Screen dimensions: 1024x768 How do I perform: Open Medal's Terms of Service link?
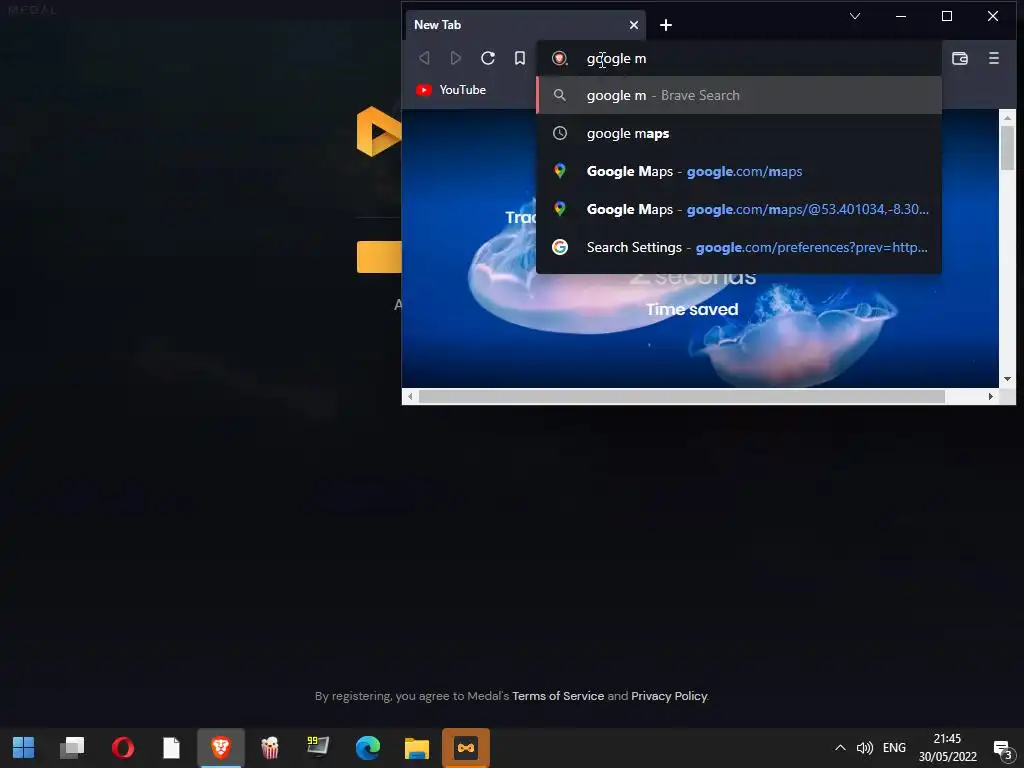pyautogui.click(x=558, y=696)
